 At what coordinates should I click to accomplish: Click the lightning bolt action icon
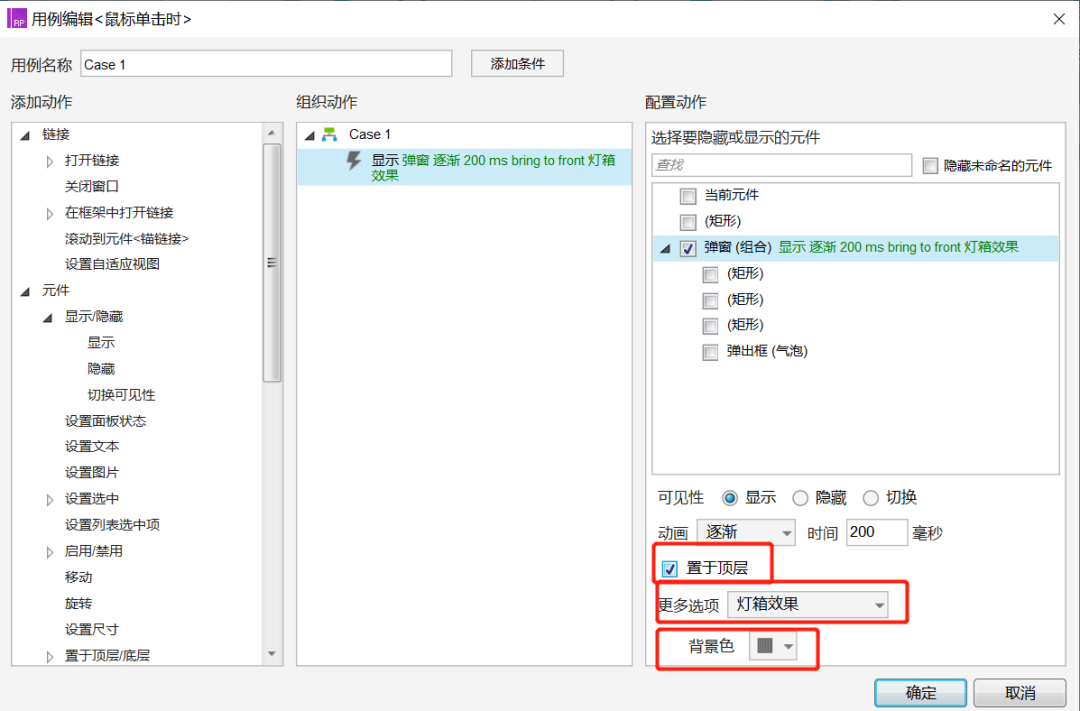(x=353, y=161)
